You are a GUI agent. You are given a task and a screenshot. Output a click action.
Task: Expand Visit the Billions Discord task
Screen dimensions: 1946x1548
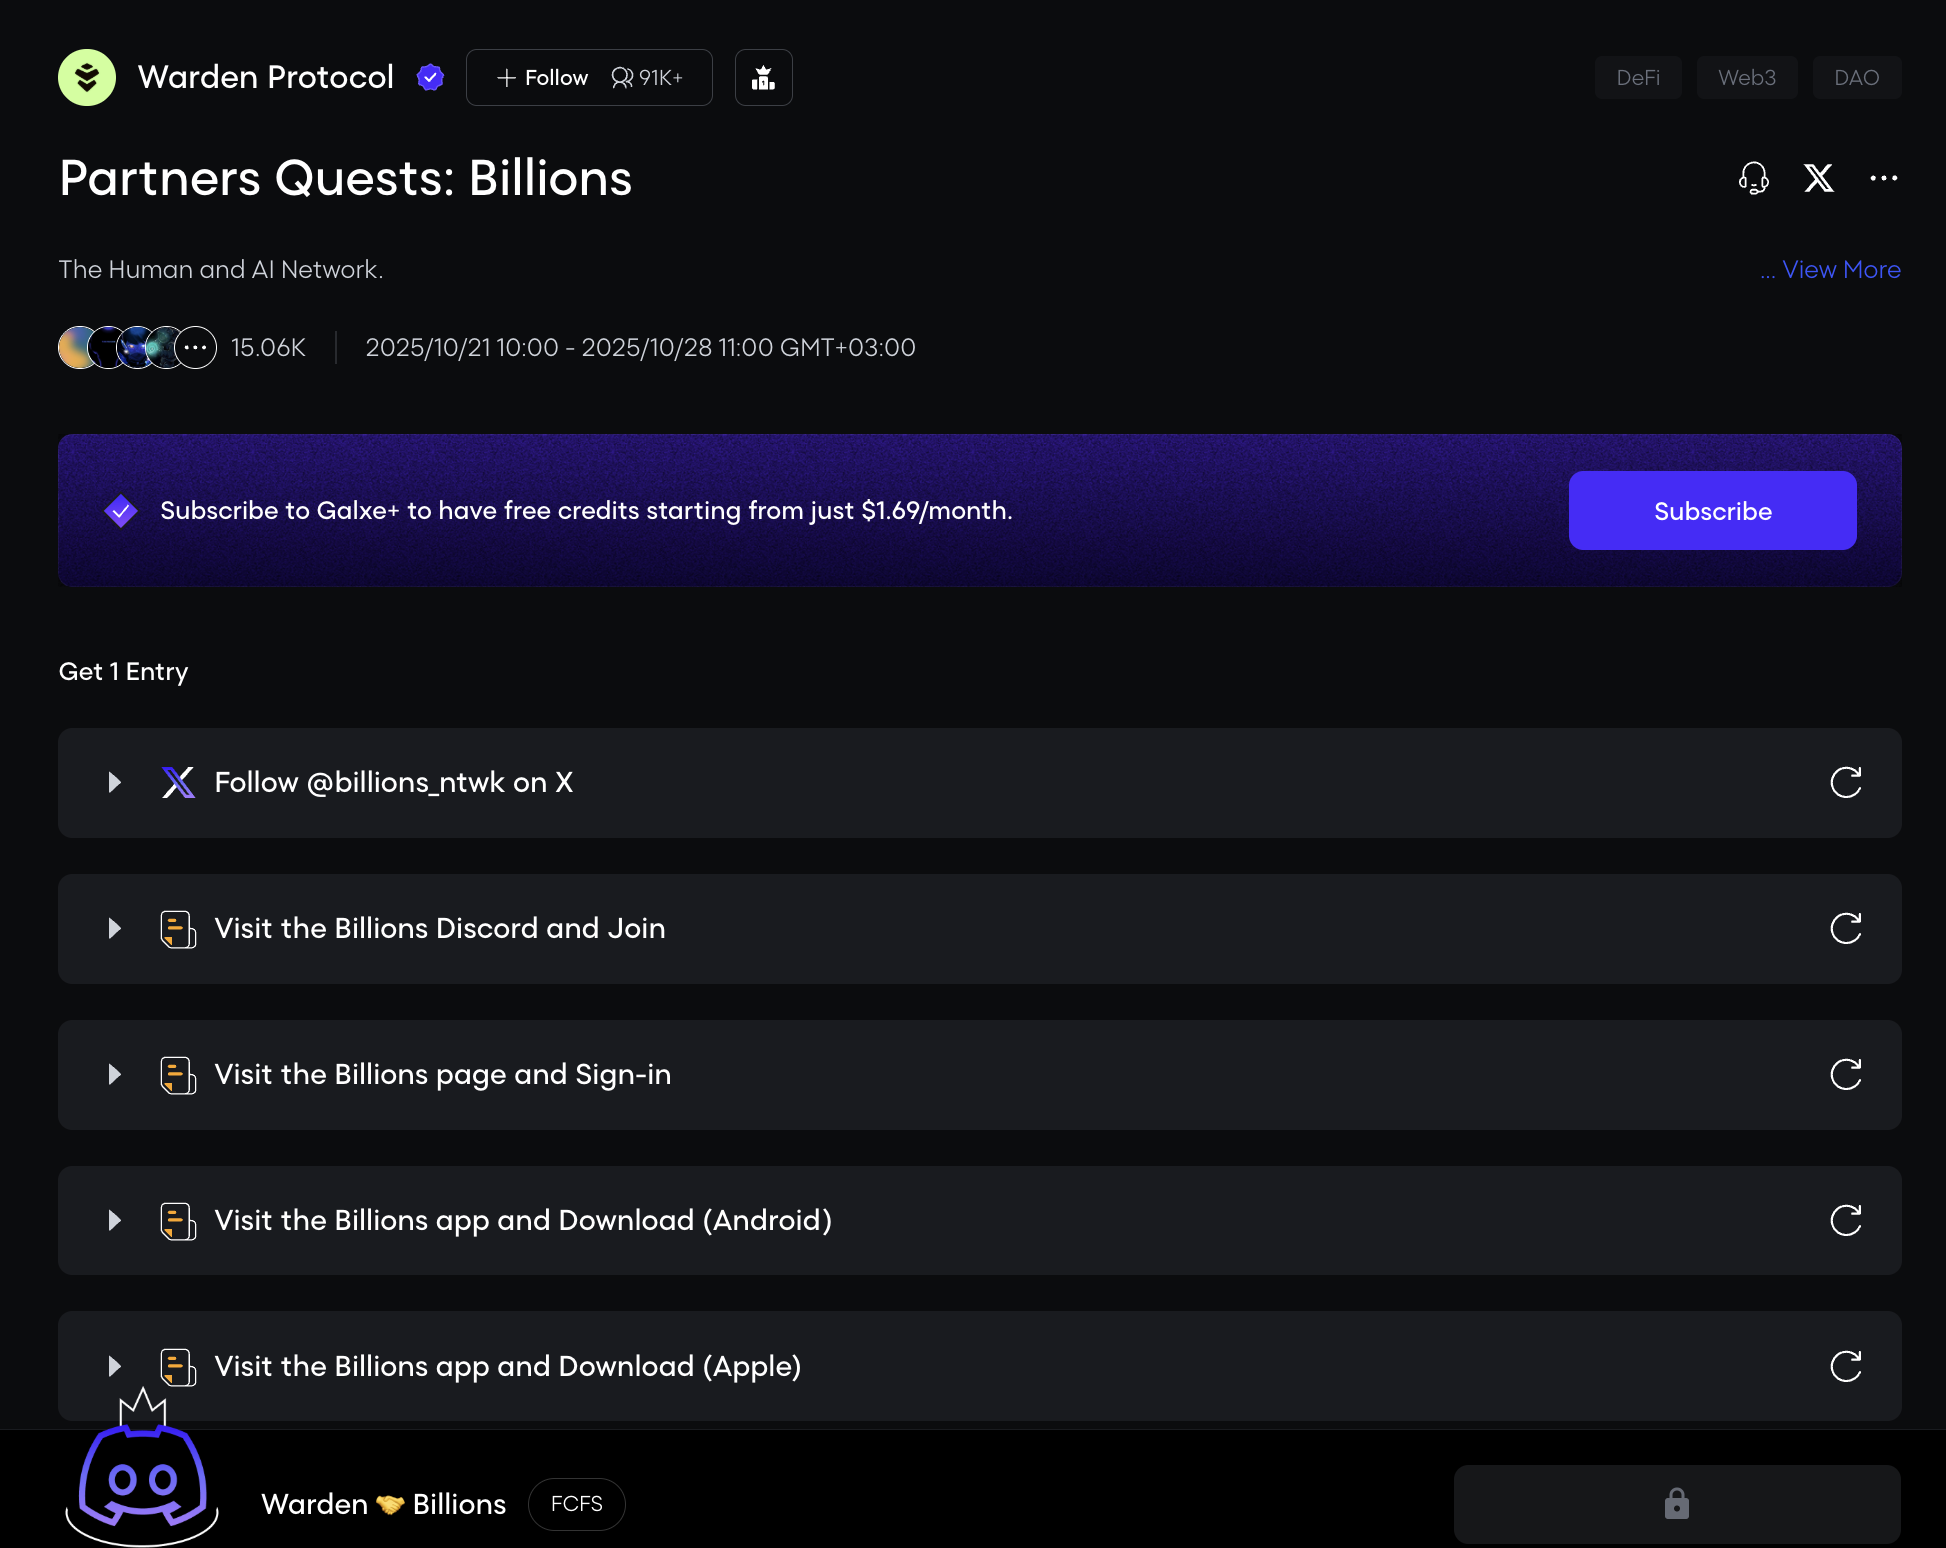pyautogui.click(x=115, y=928)
